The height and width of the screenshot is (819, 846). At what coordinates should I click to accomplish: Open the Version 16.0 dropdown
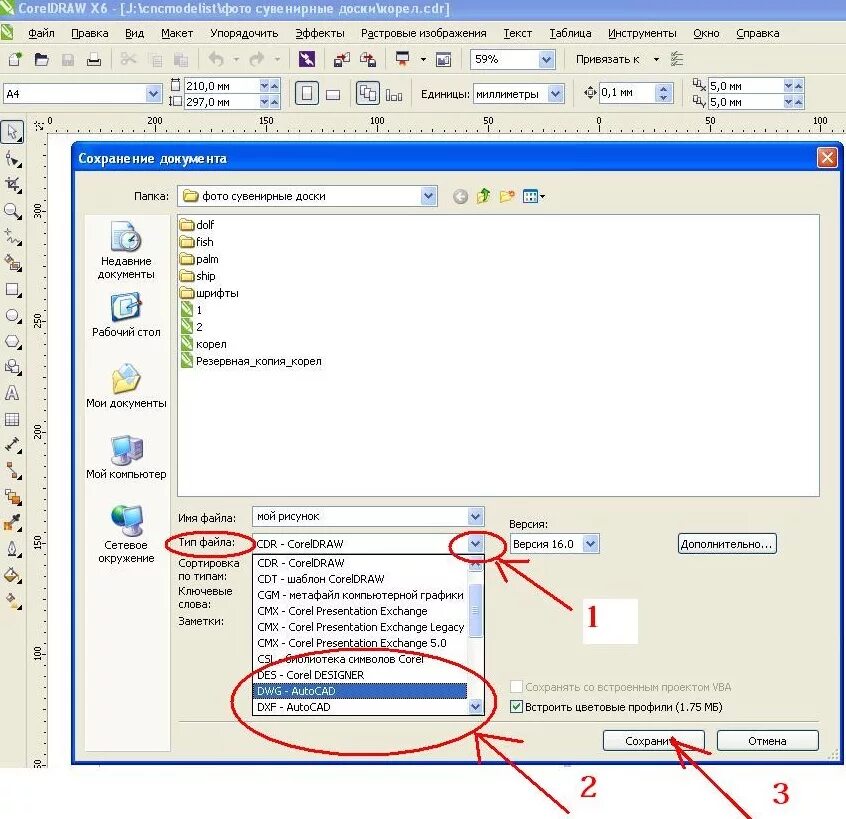click(x=591, y=543)
